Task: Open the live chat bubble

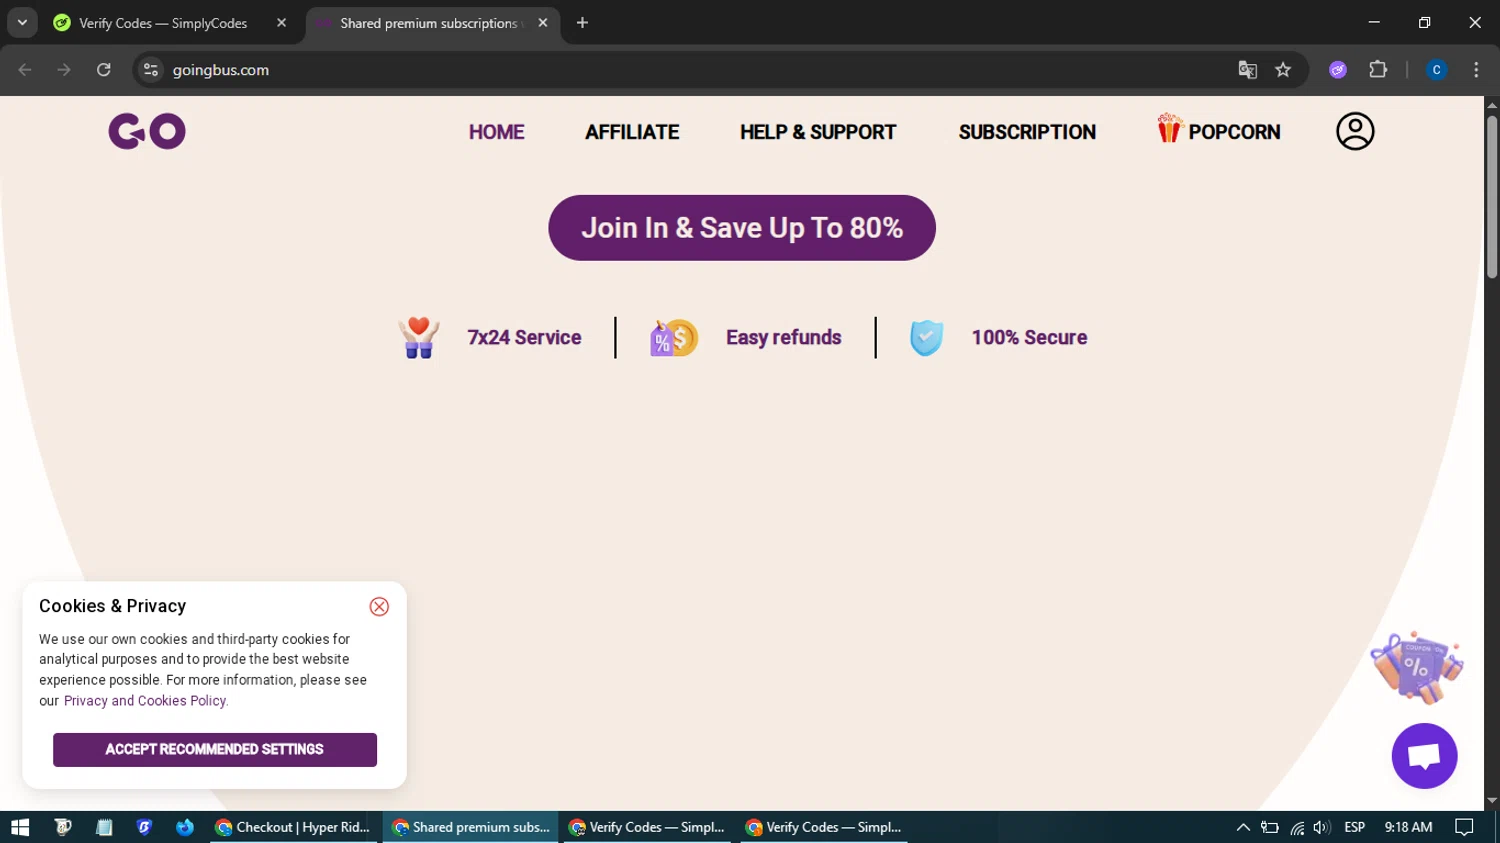Action: [x=1424, y=756]
